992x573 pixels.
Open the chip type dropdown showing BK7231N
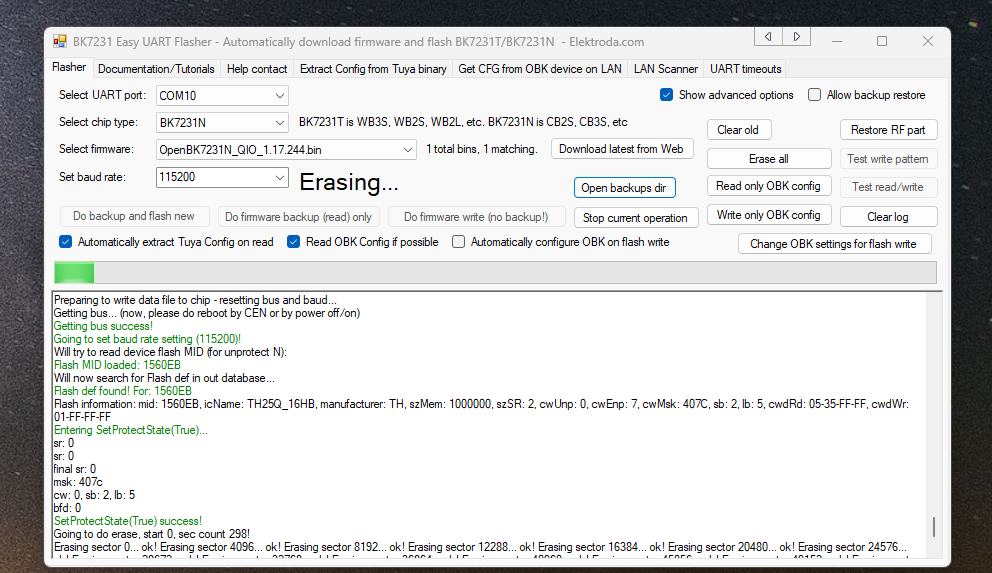pos(222,122)
